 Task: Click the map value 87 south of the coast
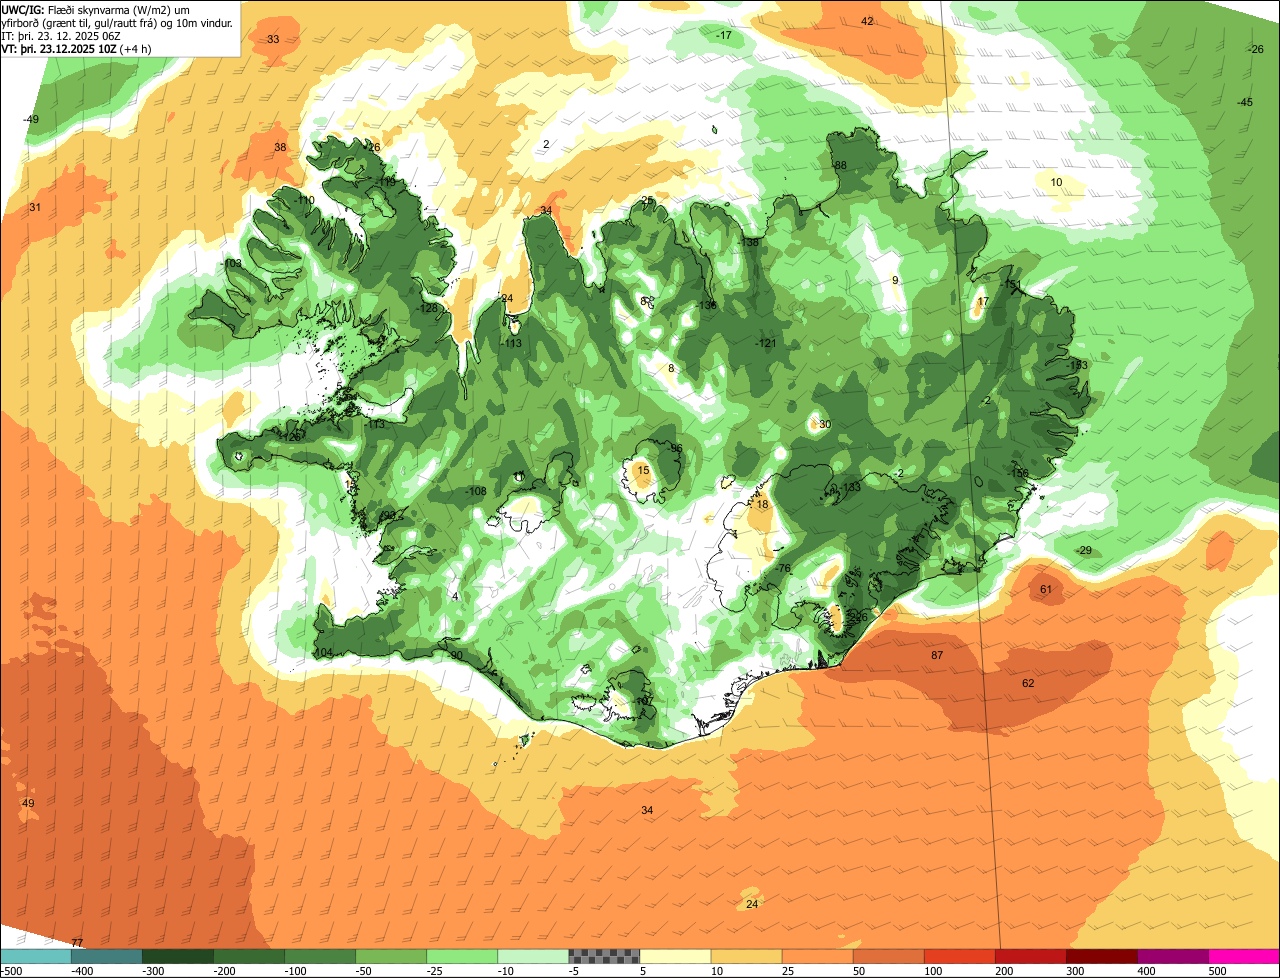tap(937, 655)
